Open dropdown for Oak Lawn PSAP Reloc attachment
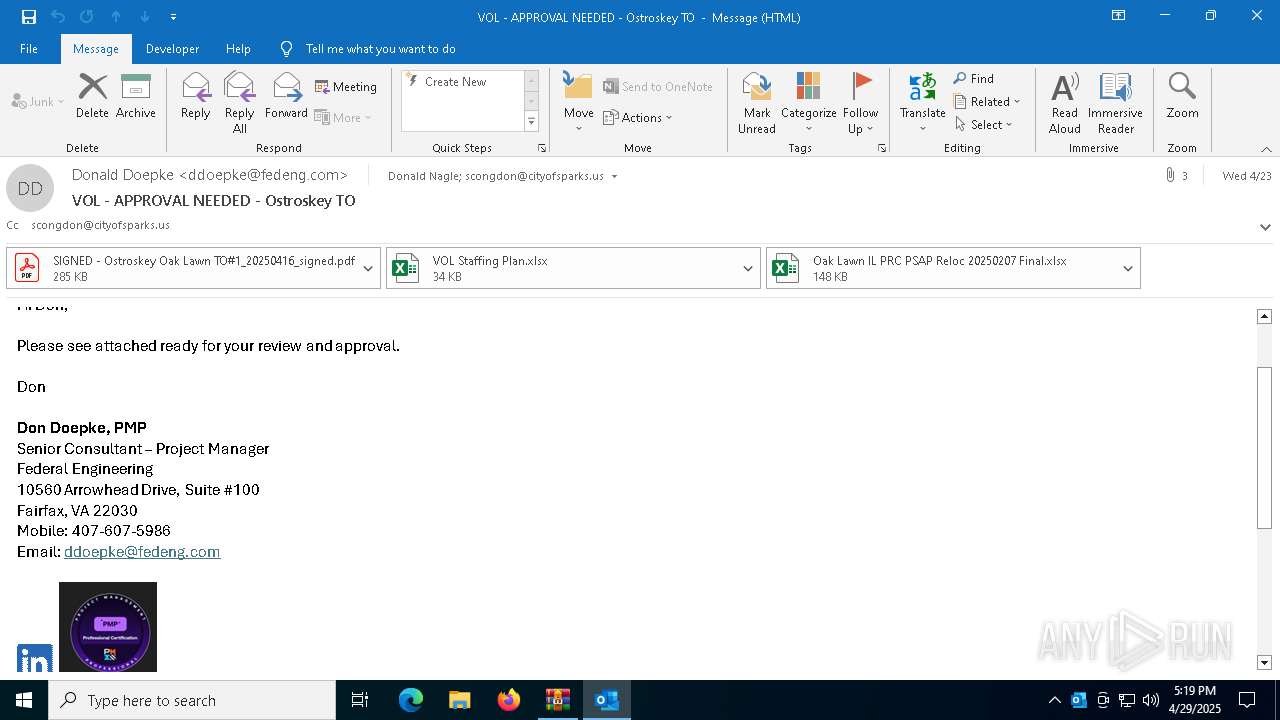This screenshot has height=720, width=1280. 1128,268
